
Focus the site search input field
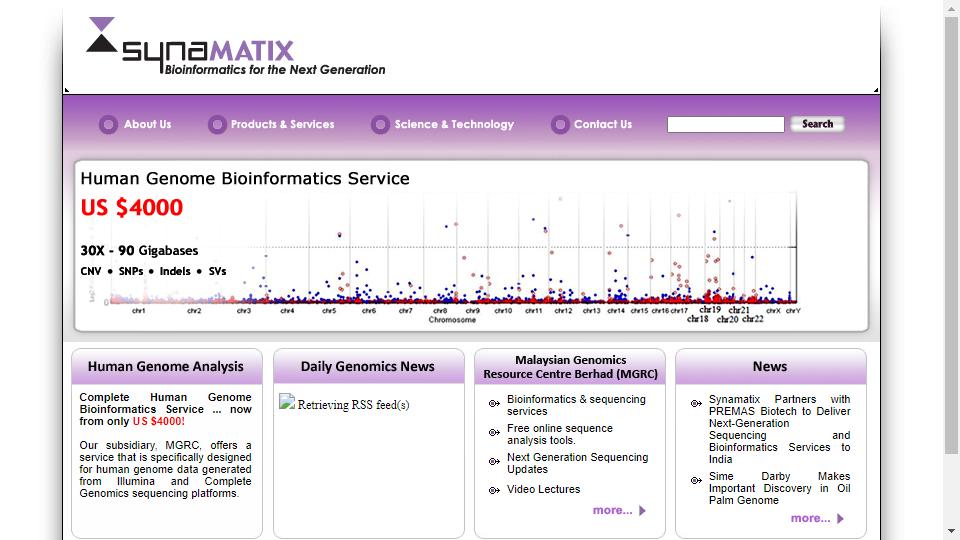[726, 124]
